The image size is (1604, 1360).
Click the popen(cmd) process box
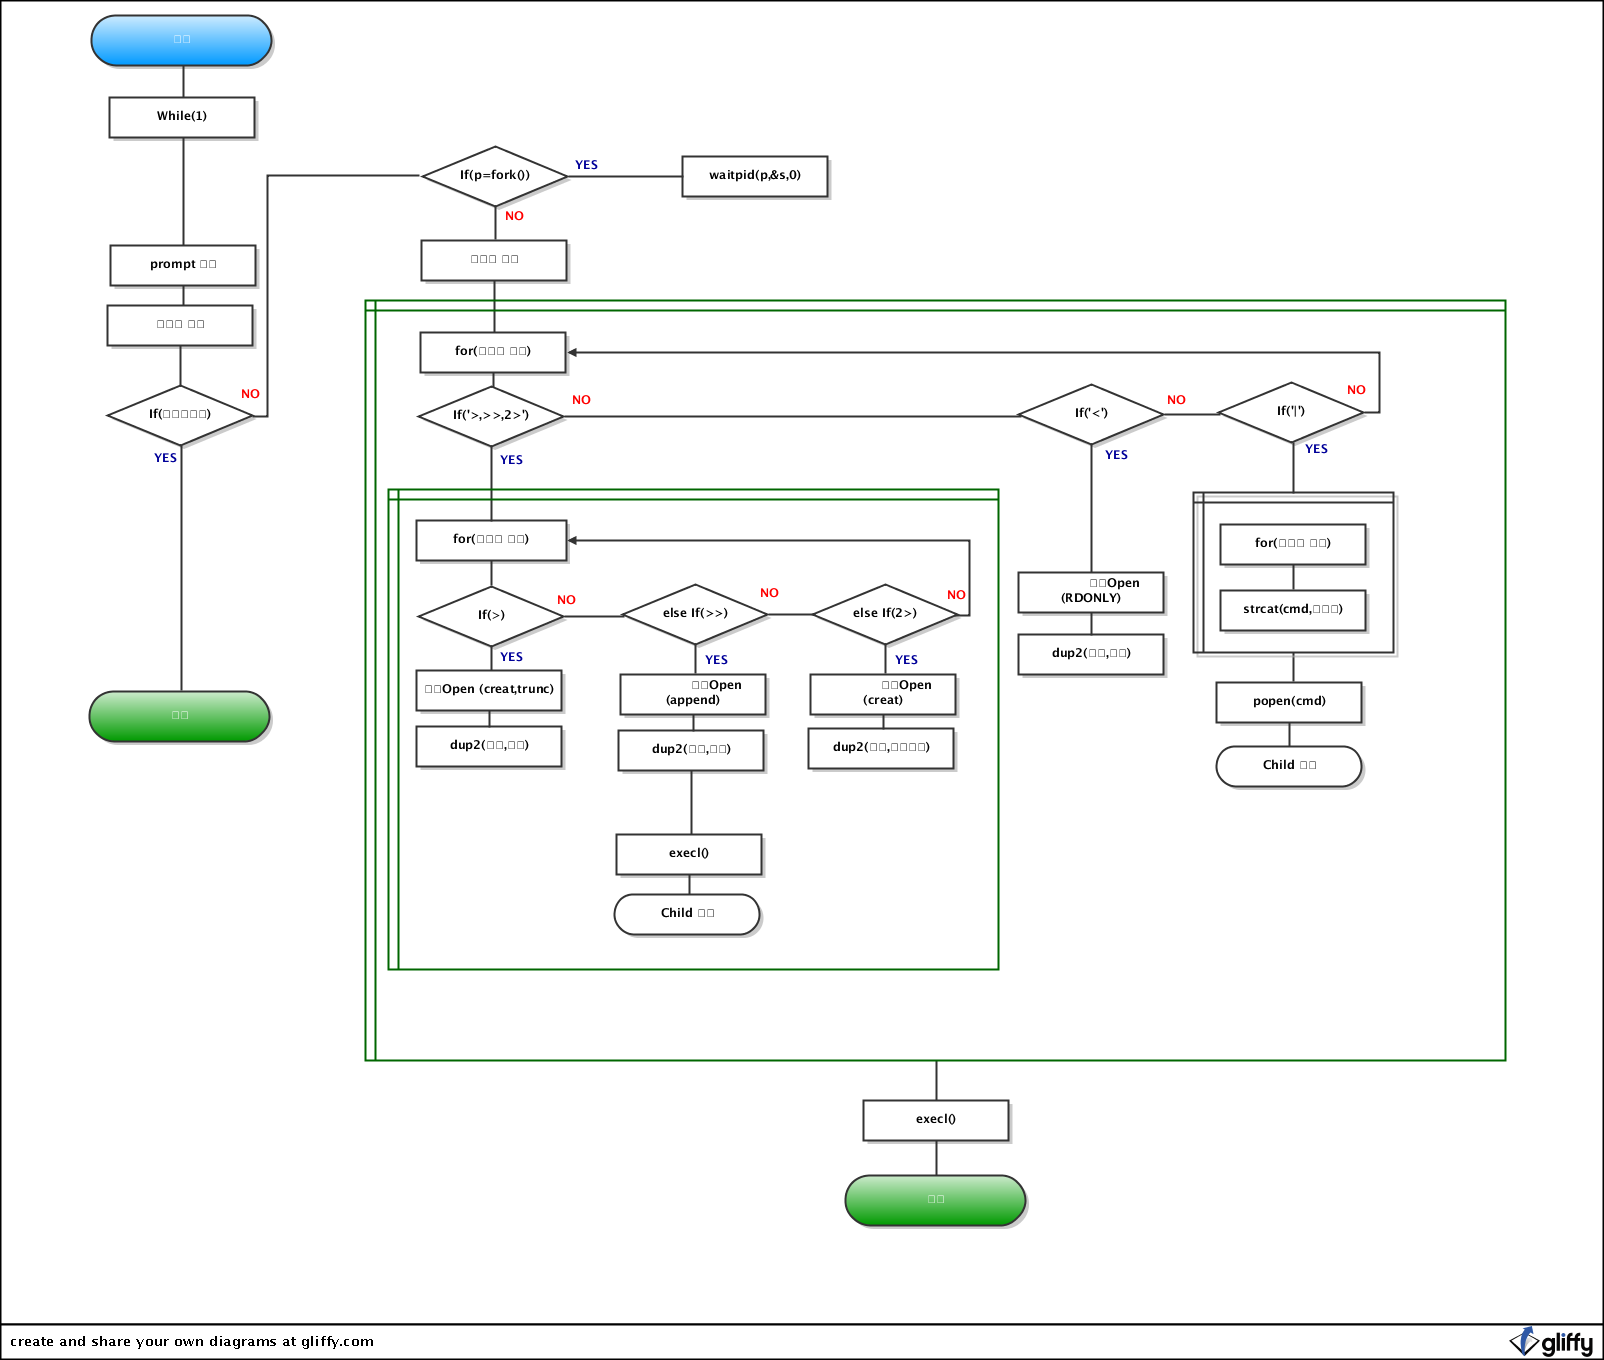1289,702
